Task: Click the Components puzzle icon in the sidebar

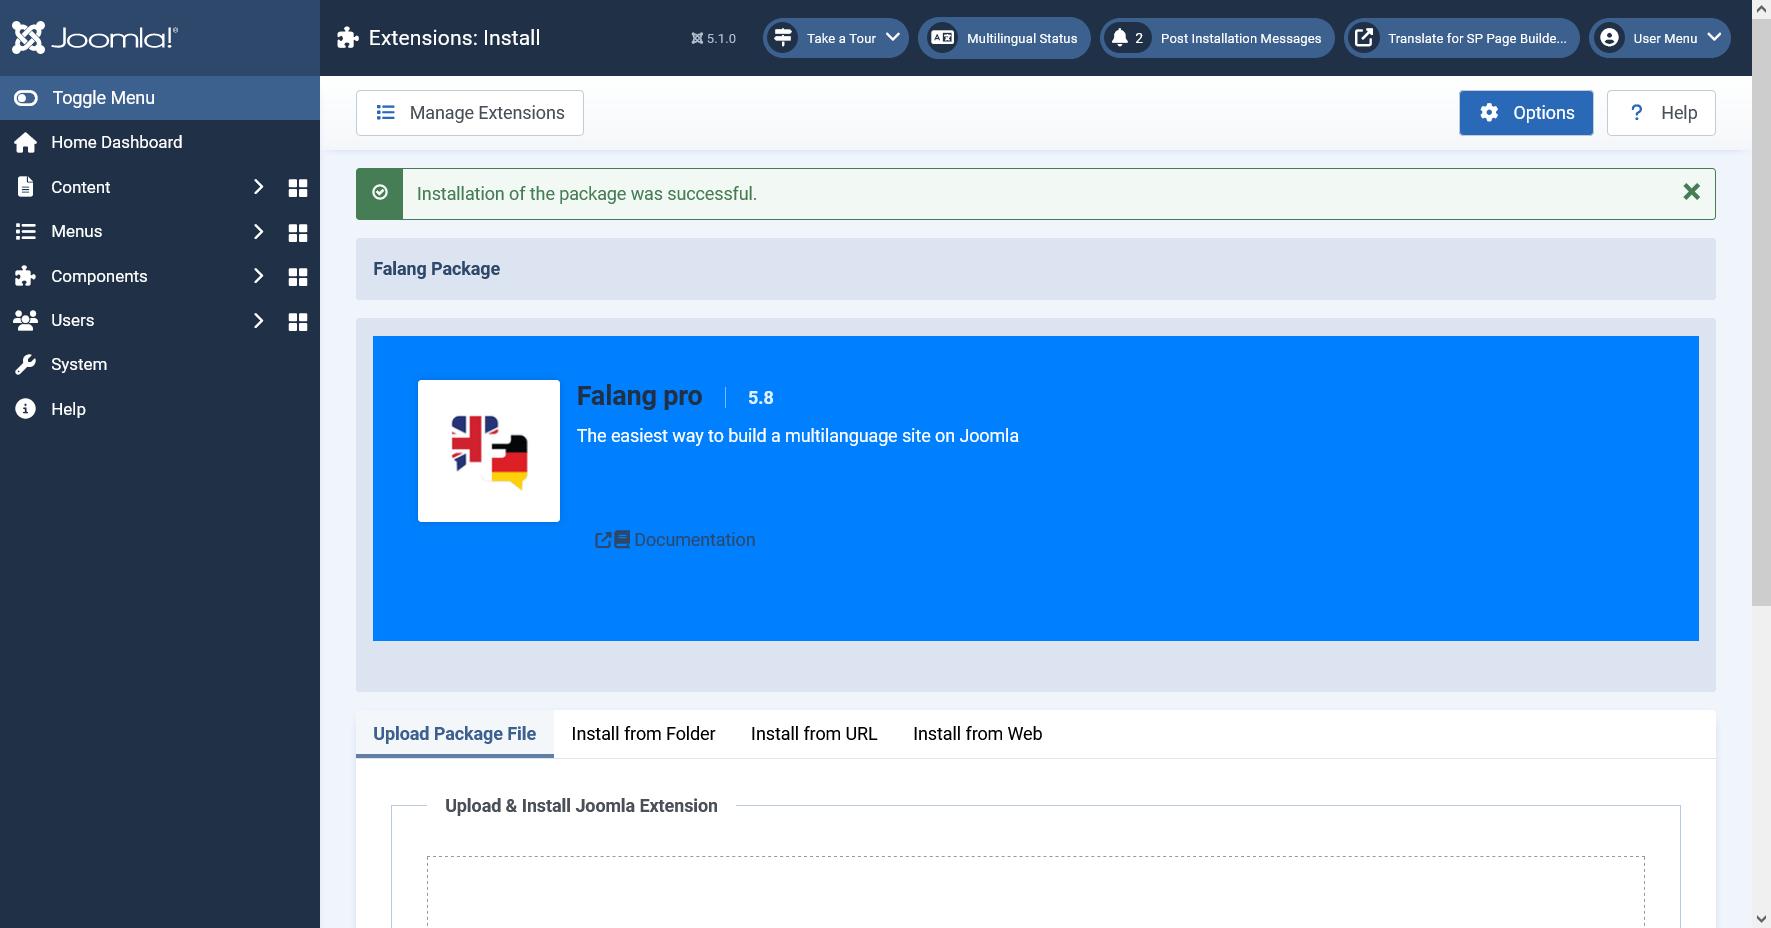Action: click(26, 276)
